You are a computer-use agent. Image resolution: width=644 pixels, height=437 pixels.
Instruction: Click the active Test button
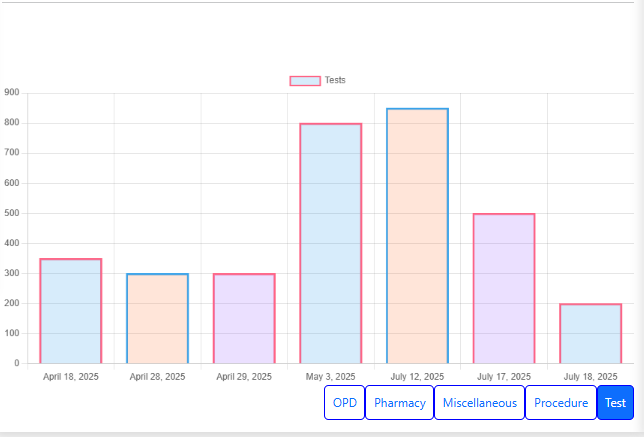[615, 403]
